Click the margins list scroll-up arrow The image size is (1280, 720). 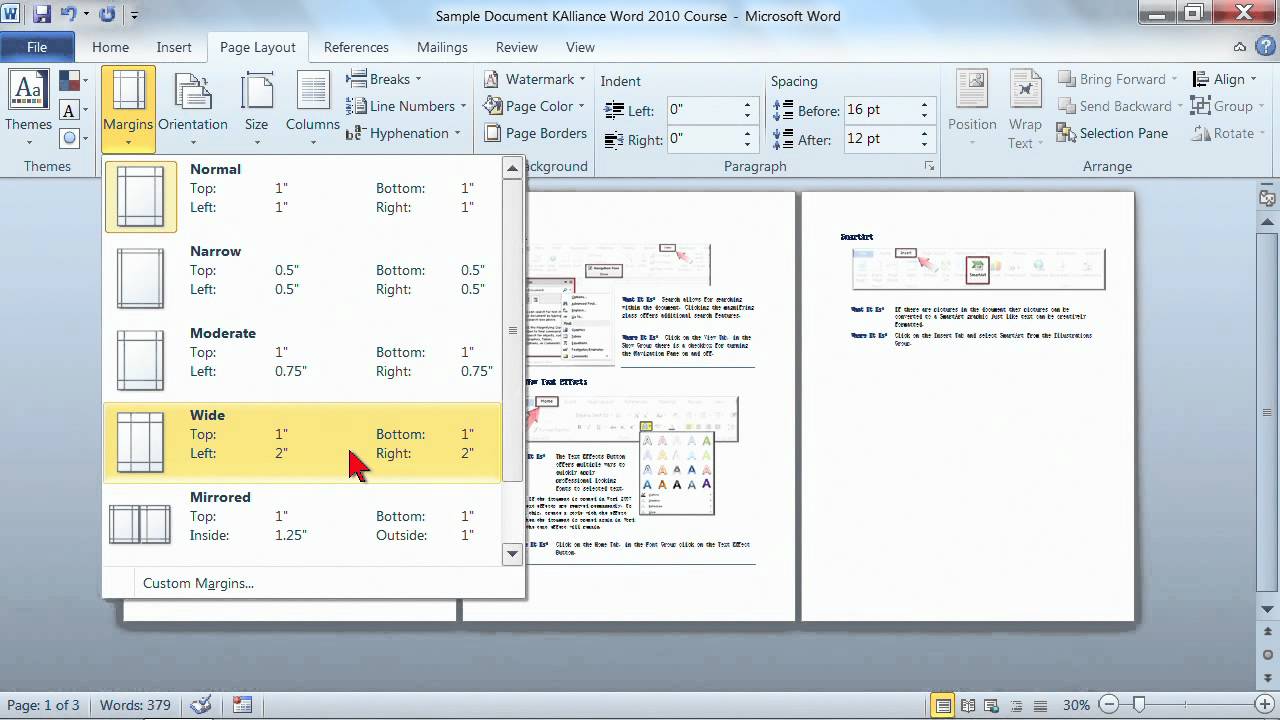click(x=512, y=168)
